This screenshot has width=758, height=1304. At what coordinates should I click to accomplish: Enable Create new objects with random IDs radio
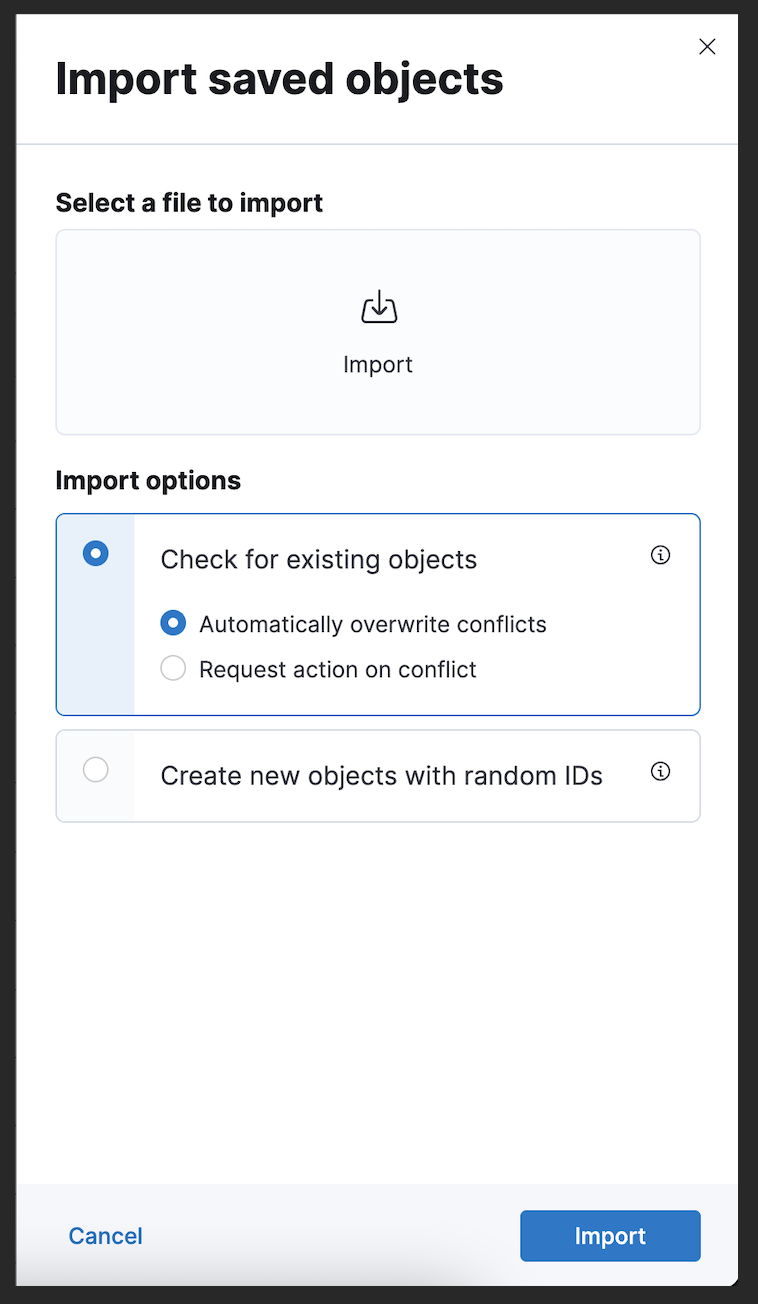pos(96,769)
